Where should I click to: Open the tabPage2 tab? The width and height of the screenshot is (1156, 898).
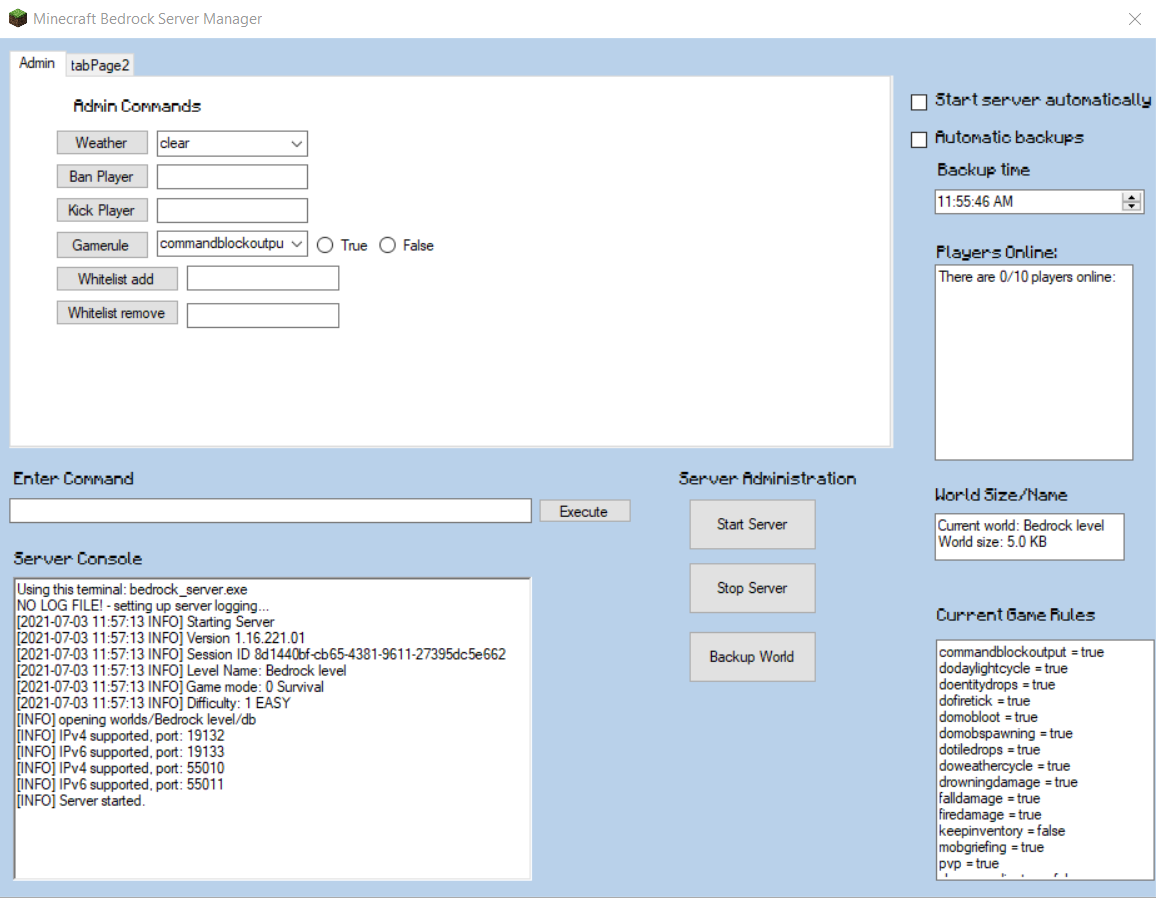click(100, 65)
